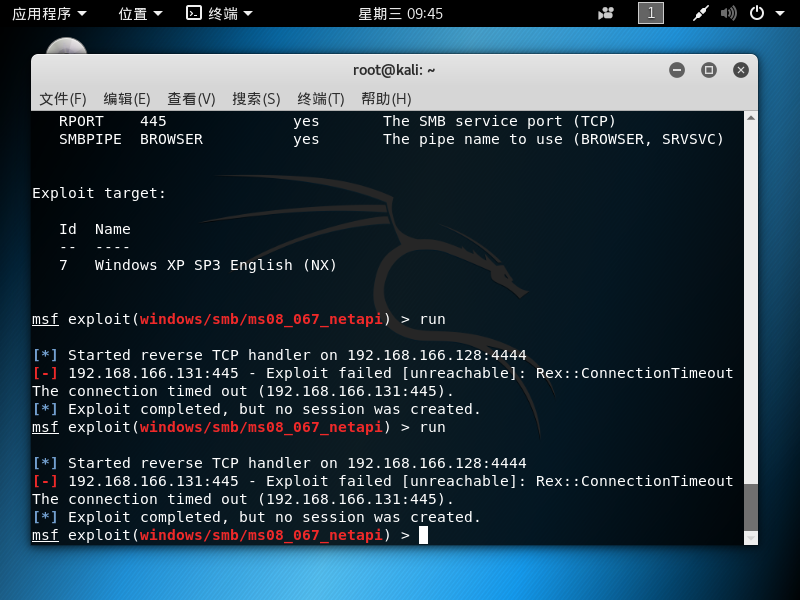The width and height of the screenshot is (800, 600).
Task: Open the 帮助(H) menu
Action: 386,98
